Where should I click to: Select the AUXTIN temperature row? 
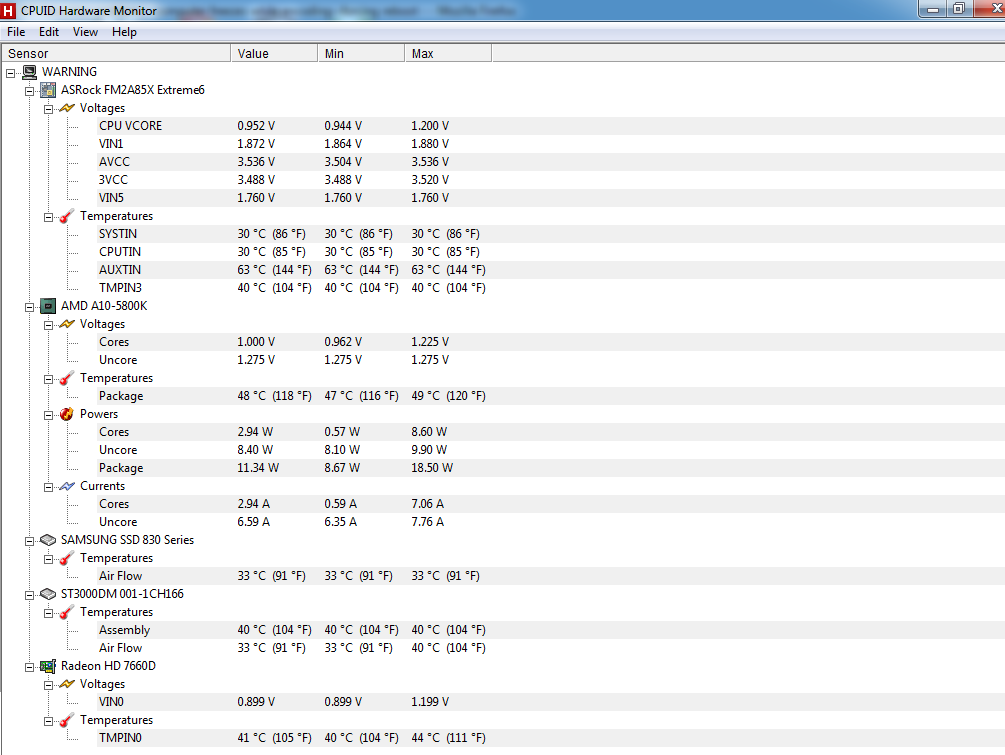point(551,270)
